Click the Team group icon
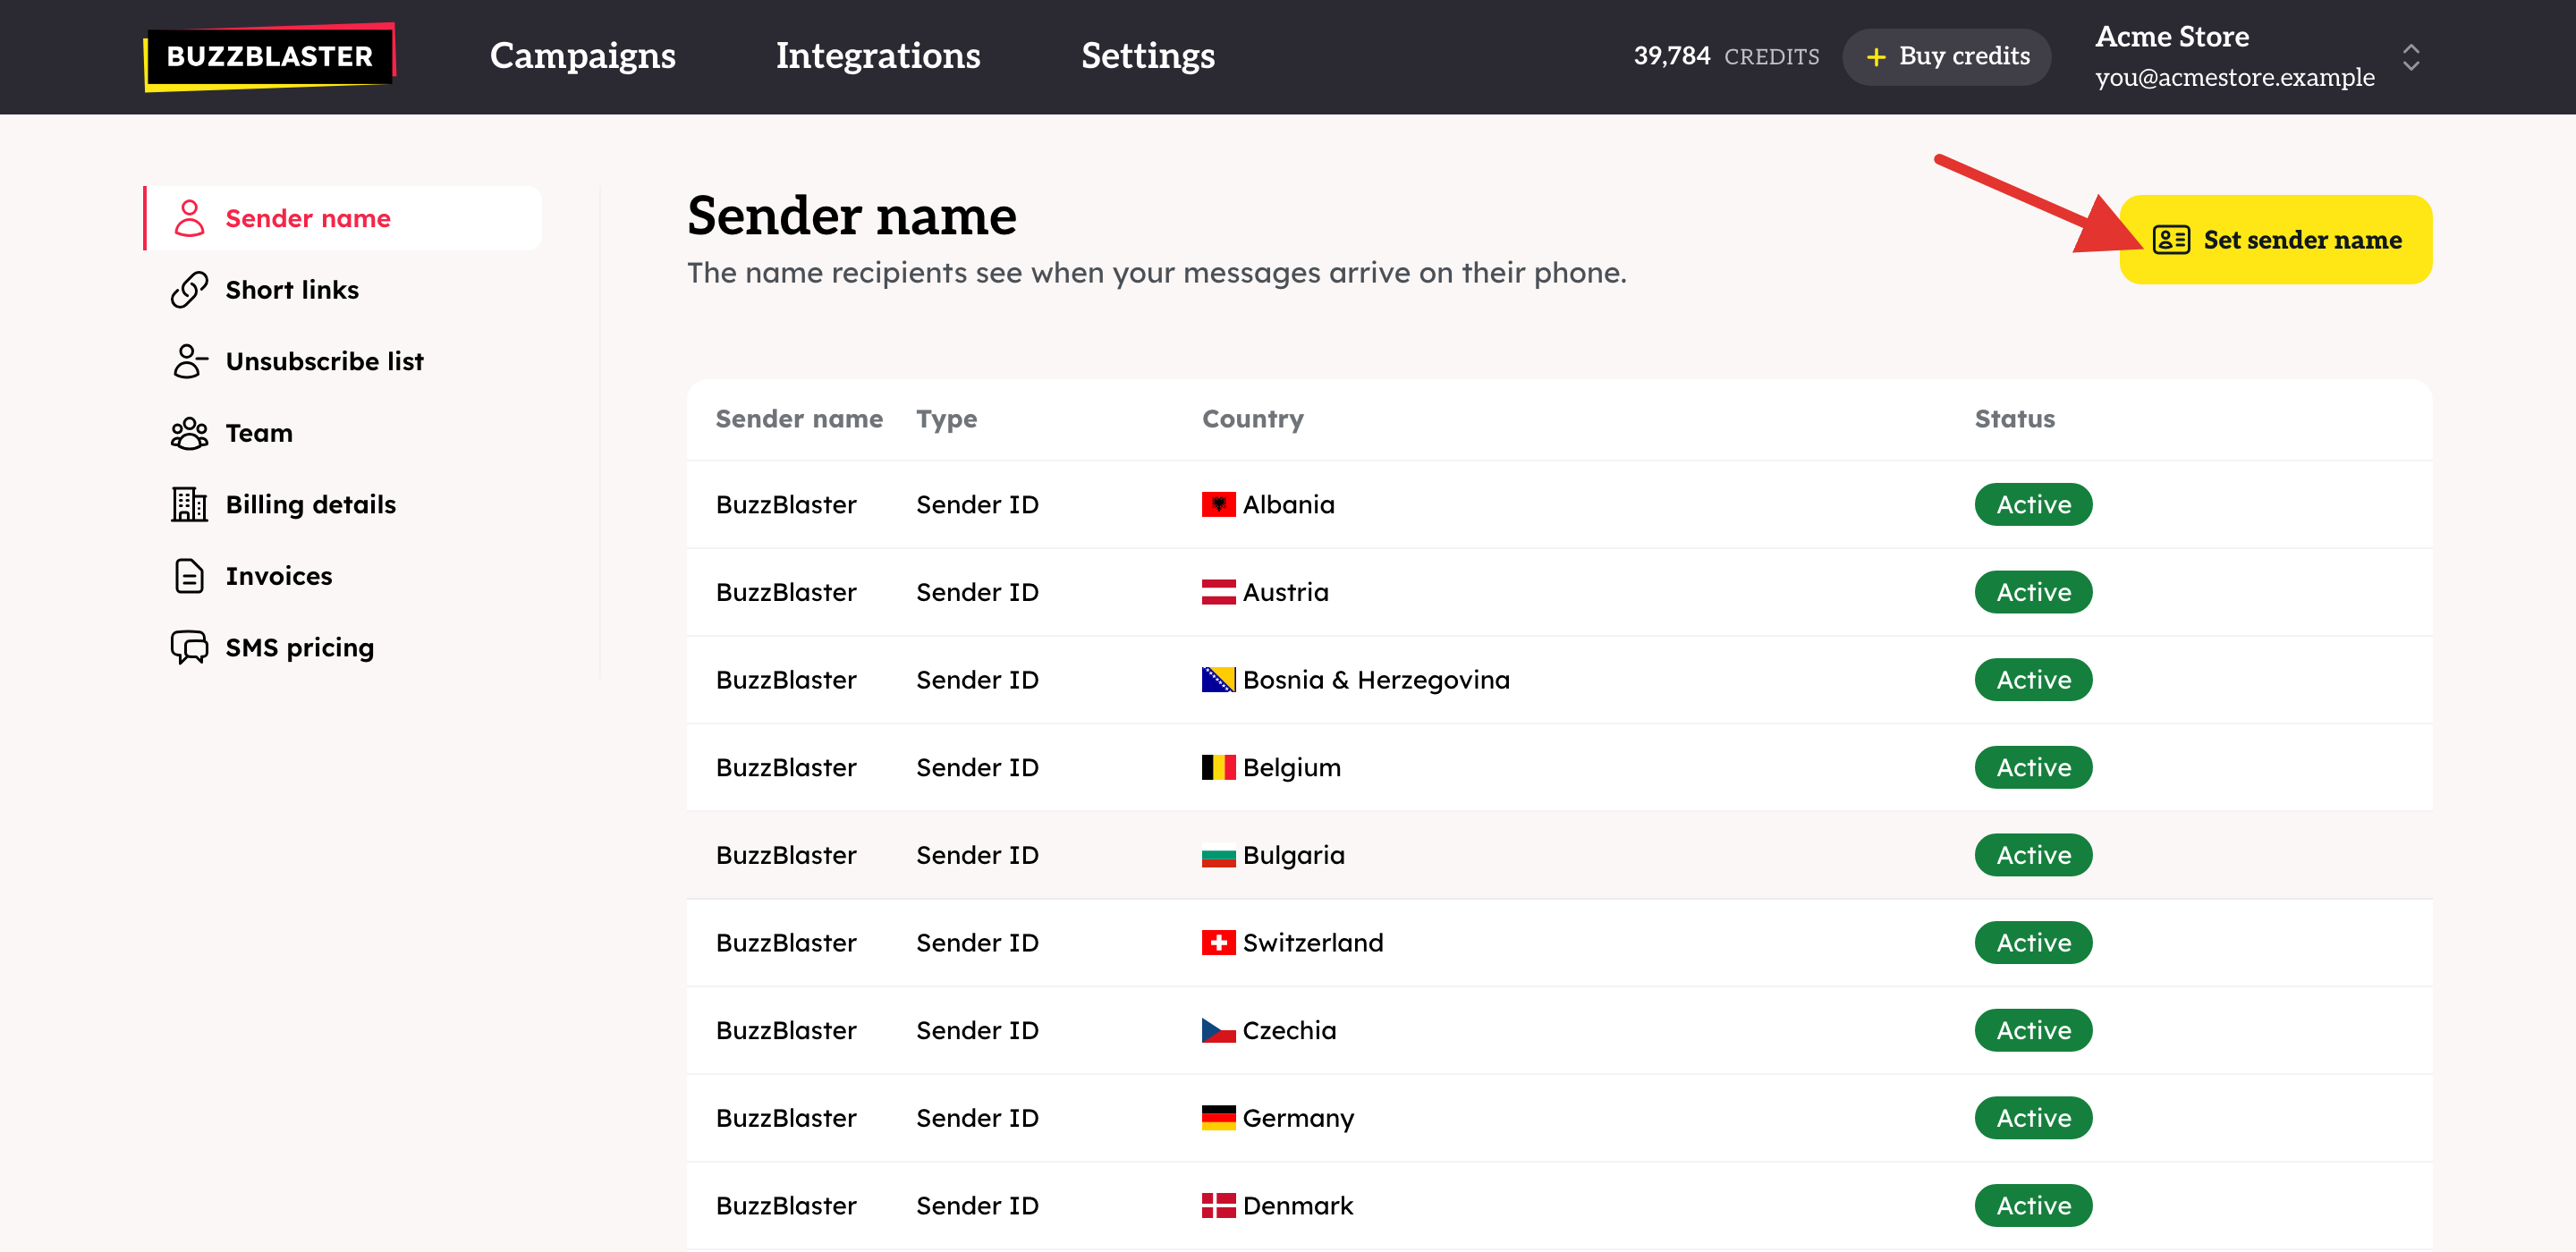Image resolution: width=2576 pixels, height=1252 pixels. point(189,433)
